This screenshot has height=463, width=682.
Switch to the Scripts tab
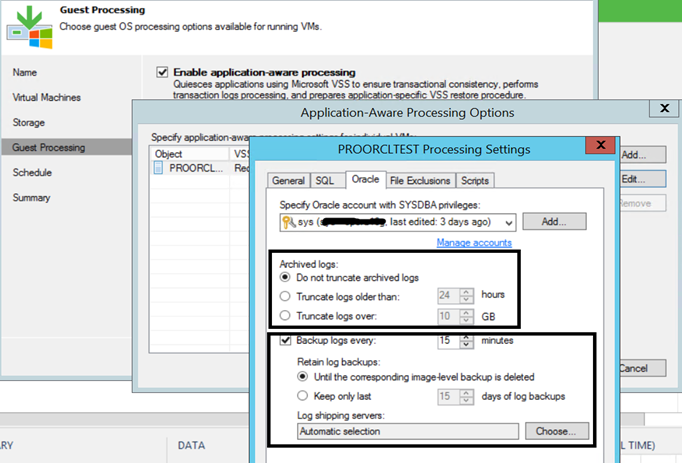coord(475,181)
